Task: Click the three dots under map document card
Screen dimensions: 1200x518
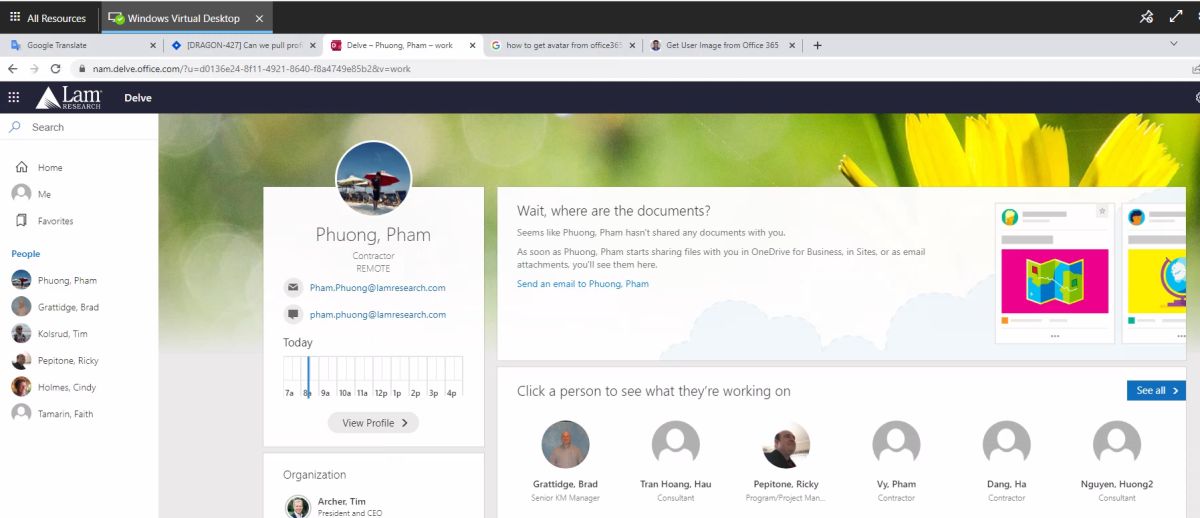Action: tap(1055, 336)
